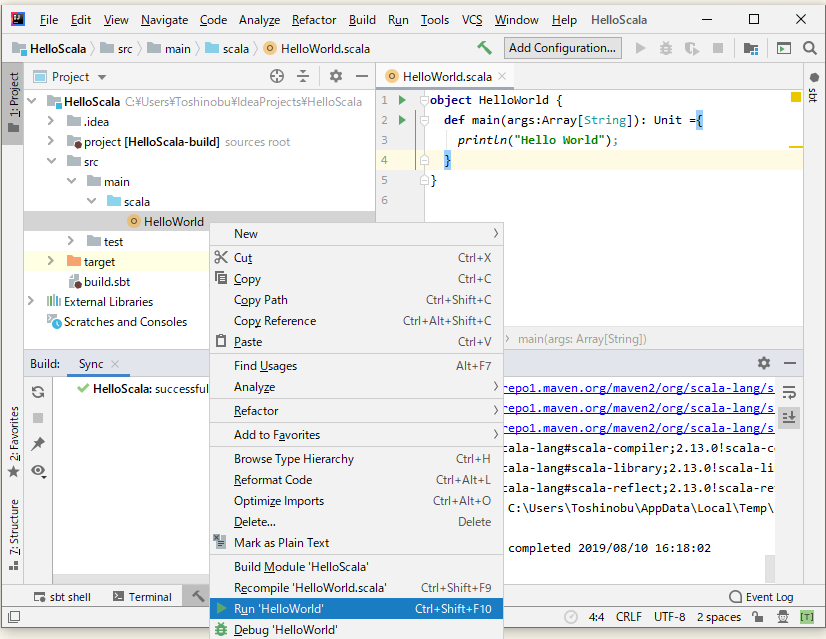Open the Refactor menu in menu bar
Viewport: 826px width, 639px height.
pos(314,20)
